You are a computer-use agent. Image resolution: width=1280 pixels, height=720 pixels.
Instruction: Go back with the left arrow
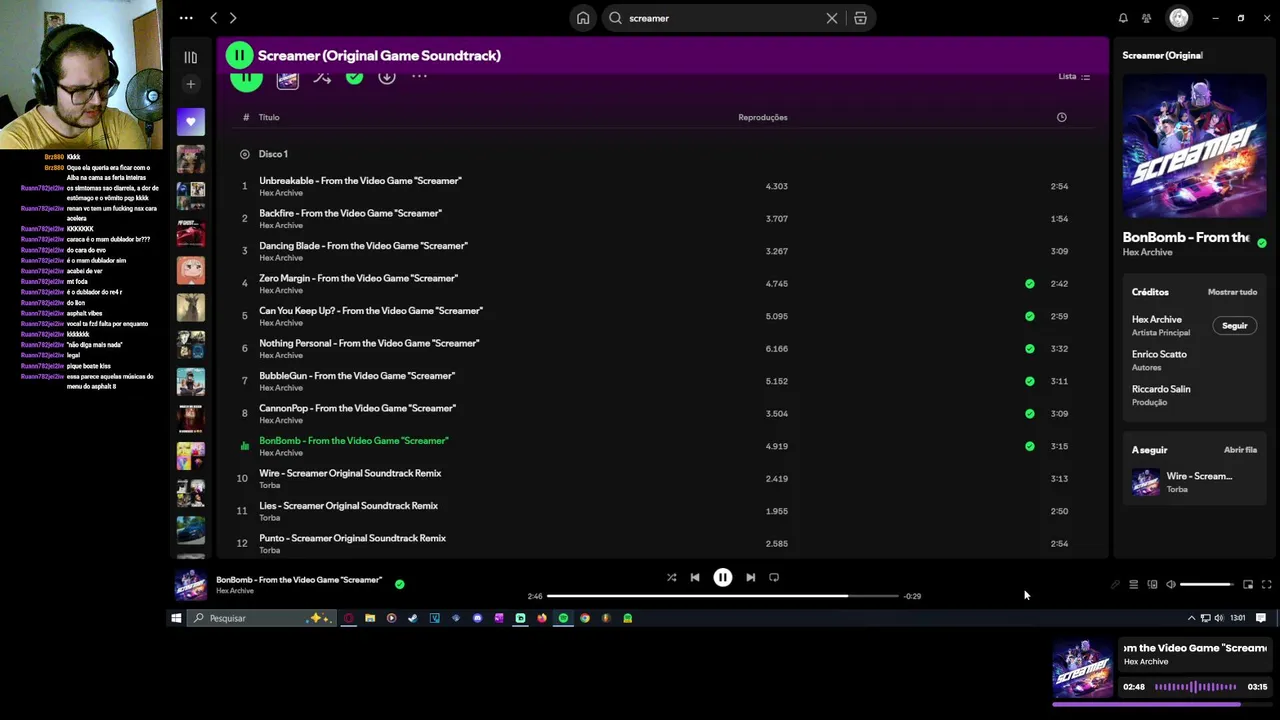213,18
